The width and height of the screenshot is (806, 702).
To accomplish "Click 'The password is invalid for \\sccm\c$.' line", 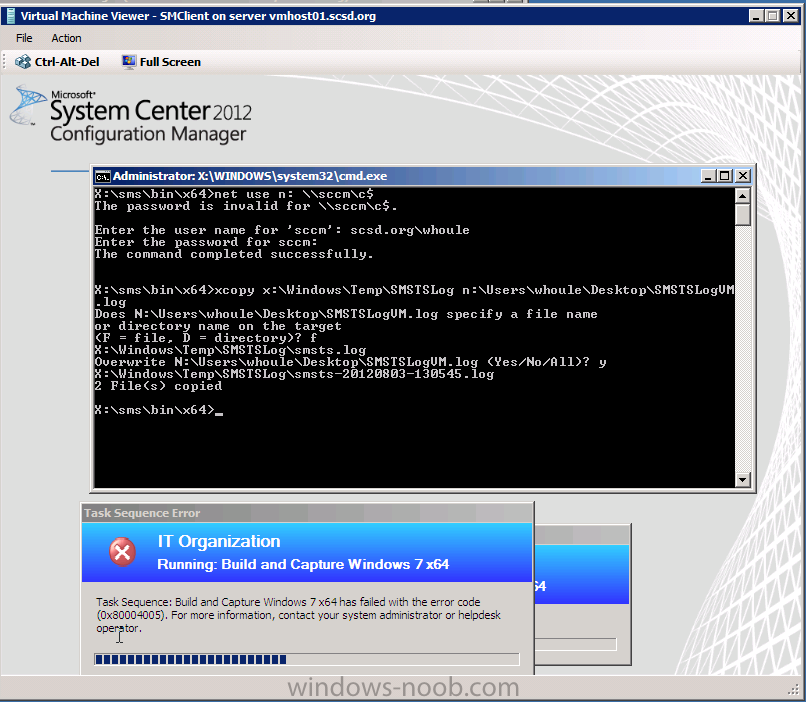I will (246, 207).
